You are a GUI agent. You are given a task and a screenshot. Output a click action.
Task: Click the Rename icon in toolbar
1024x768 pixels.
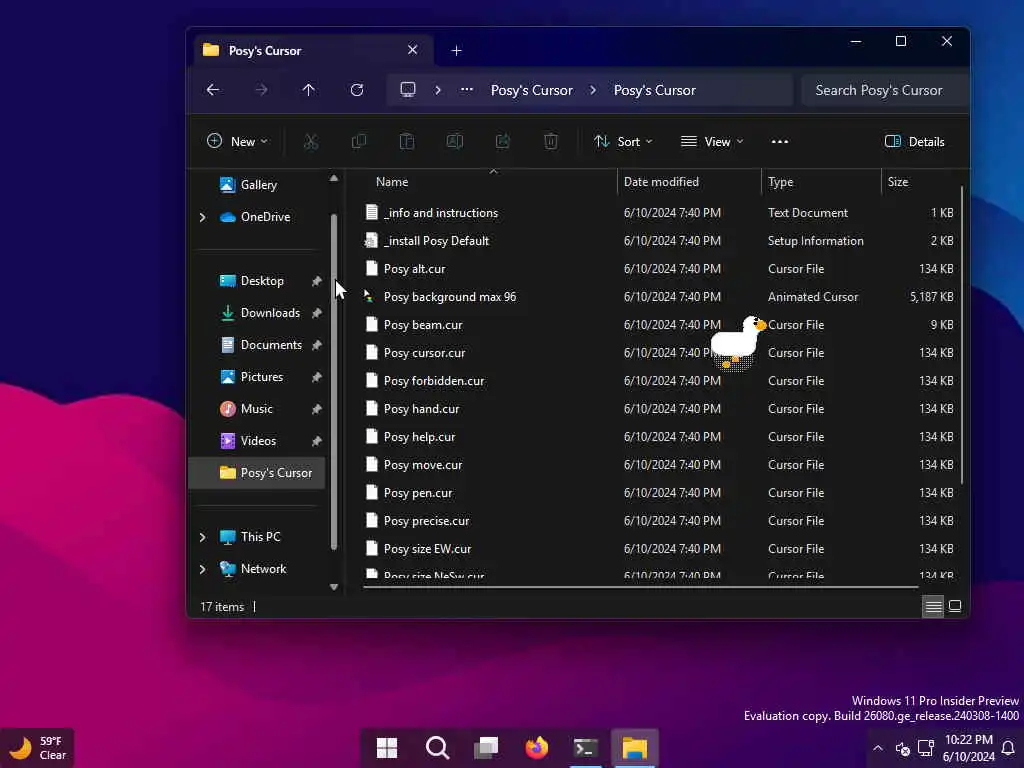coord(455,141)
